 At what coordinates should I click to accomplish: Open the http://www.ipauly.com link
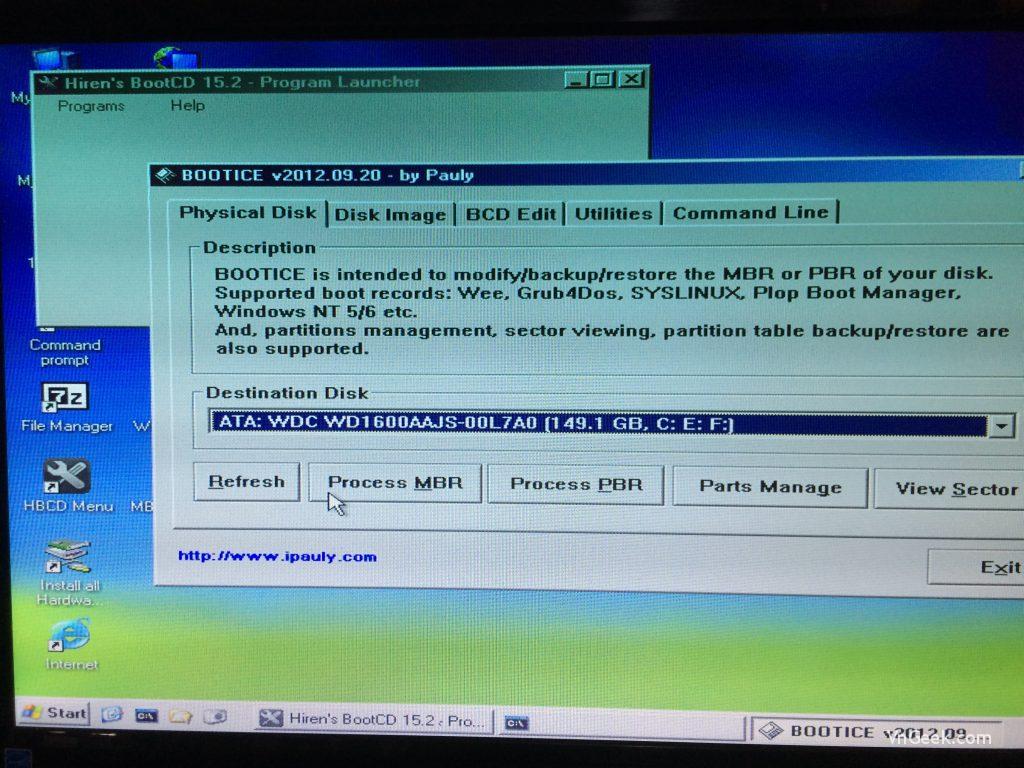click(278, 556)
